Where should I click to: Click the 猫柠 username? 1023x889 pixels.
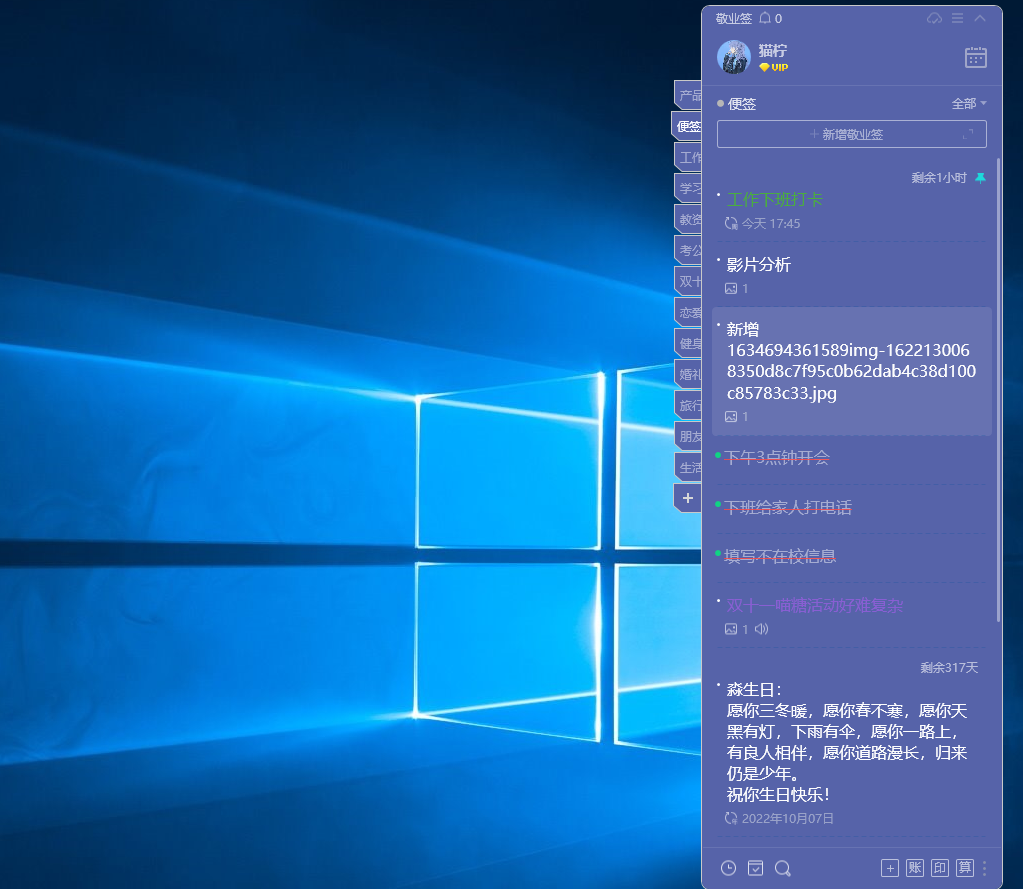[773, 51]
